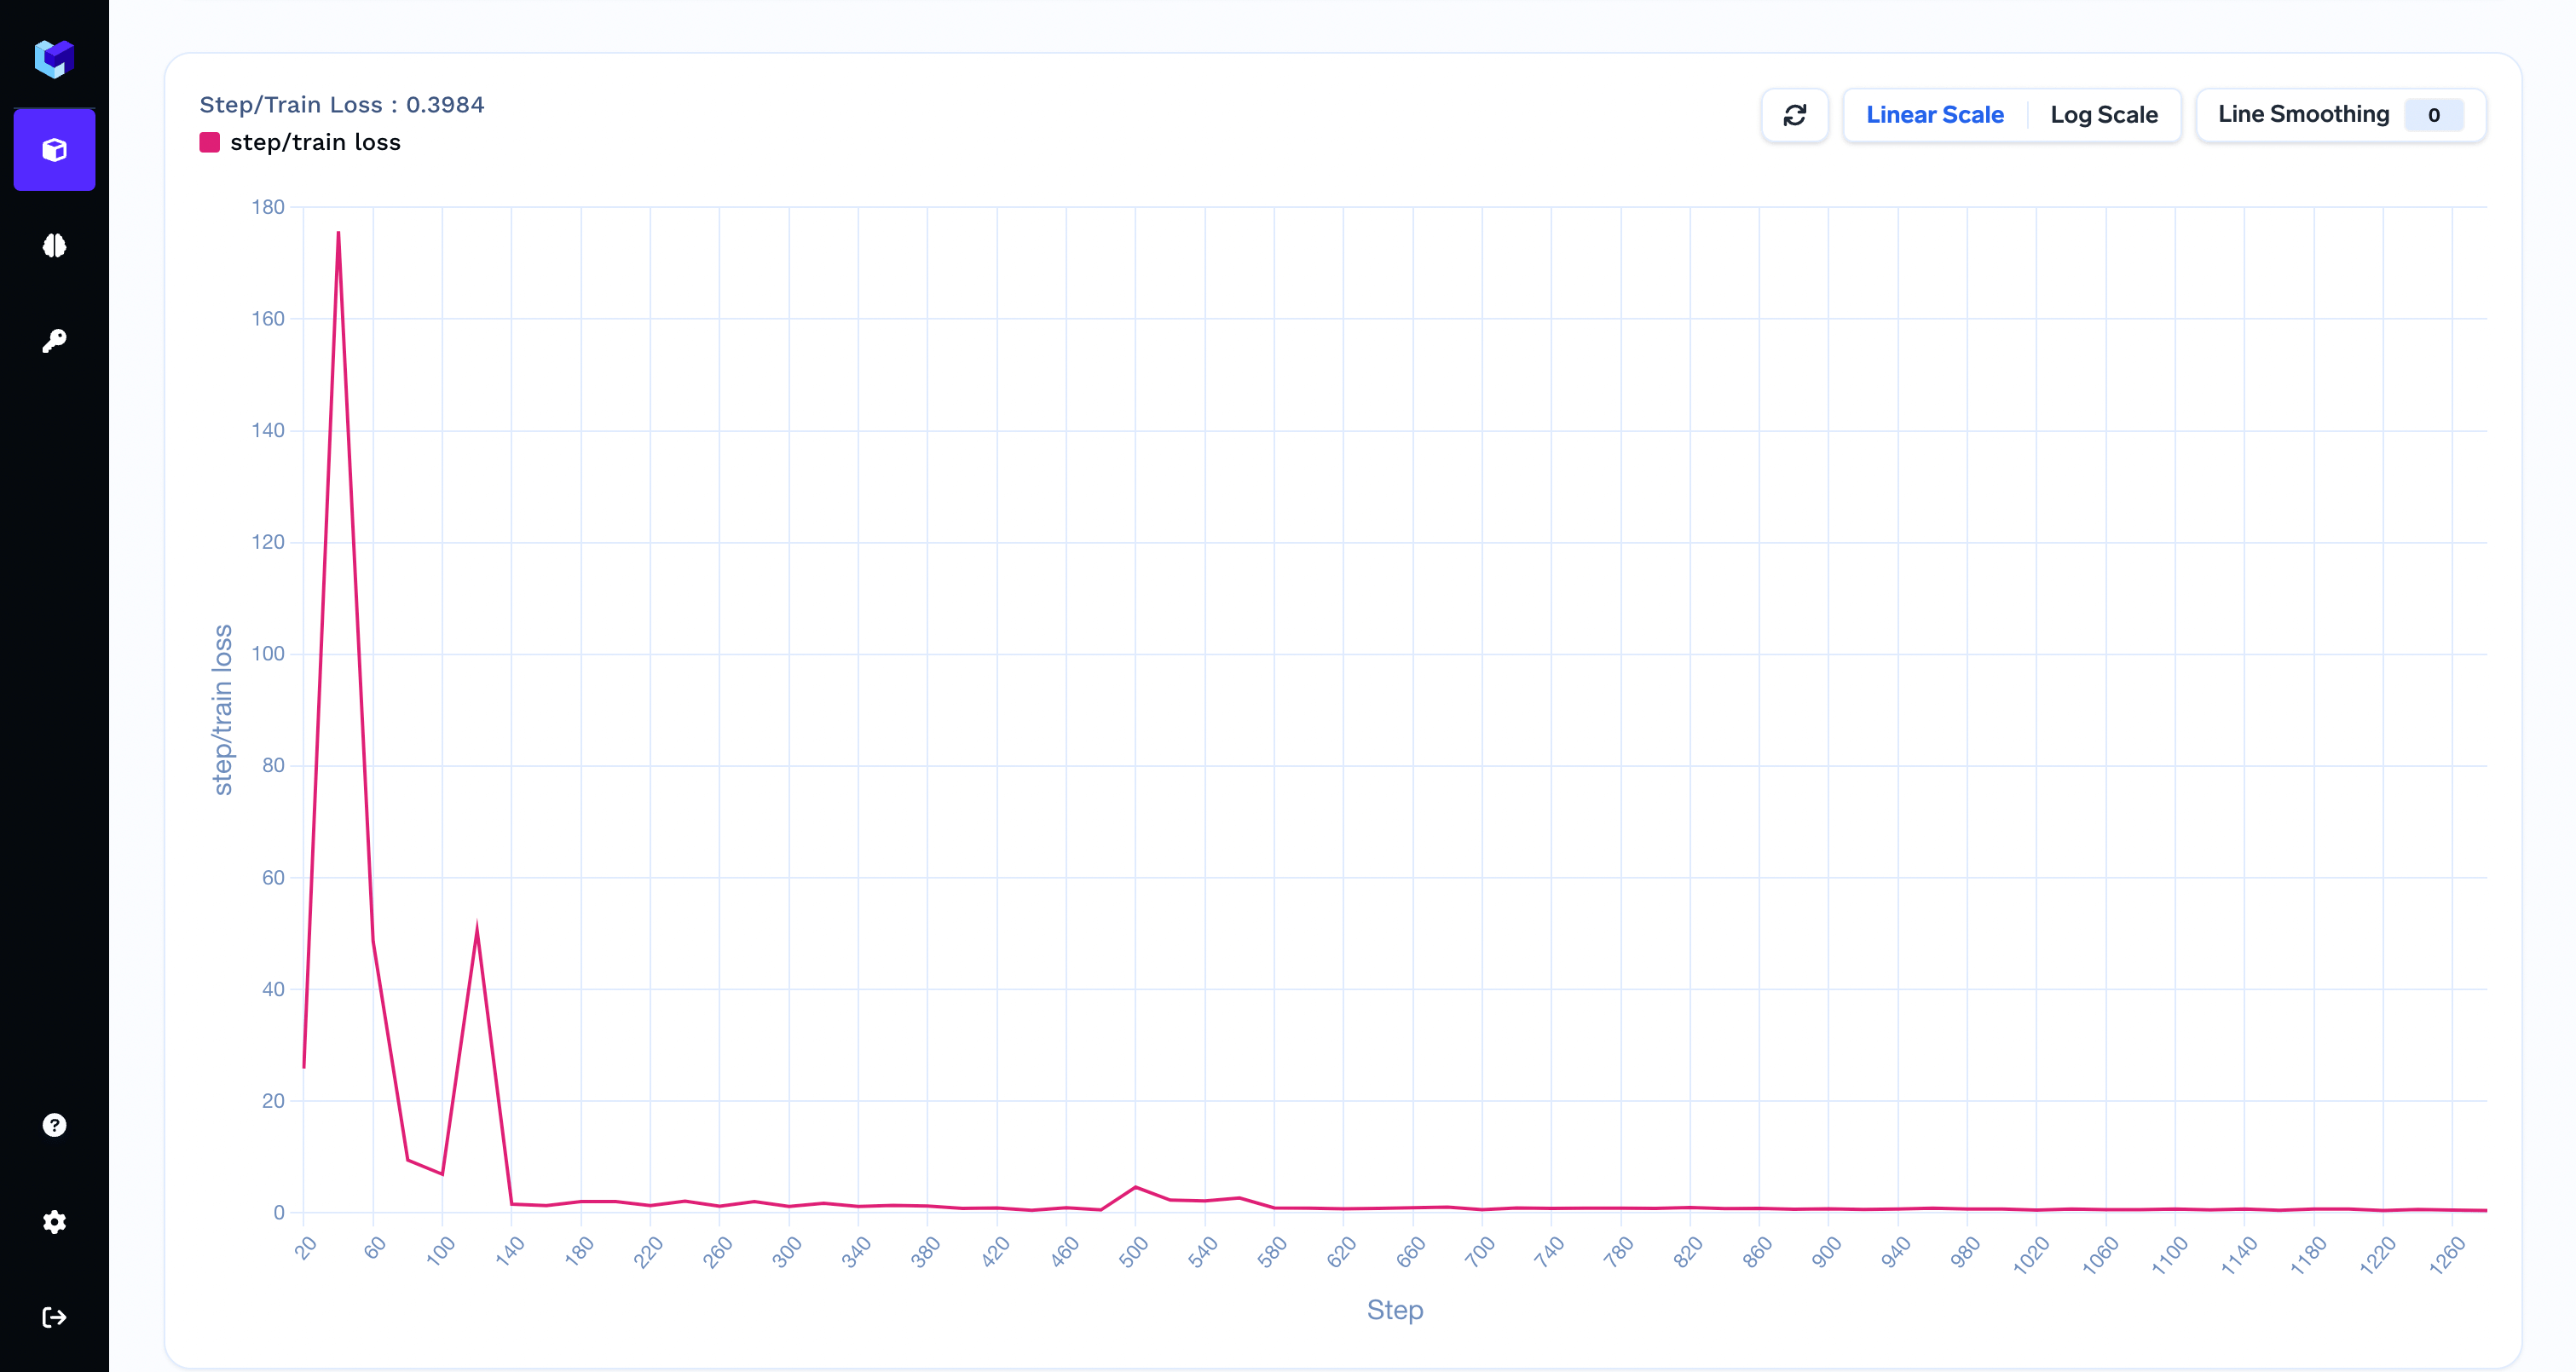Click the 1260 x-axis tick label

pyautogui.click(x=2448, y=1255)
